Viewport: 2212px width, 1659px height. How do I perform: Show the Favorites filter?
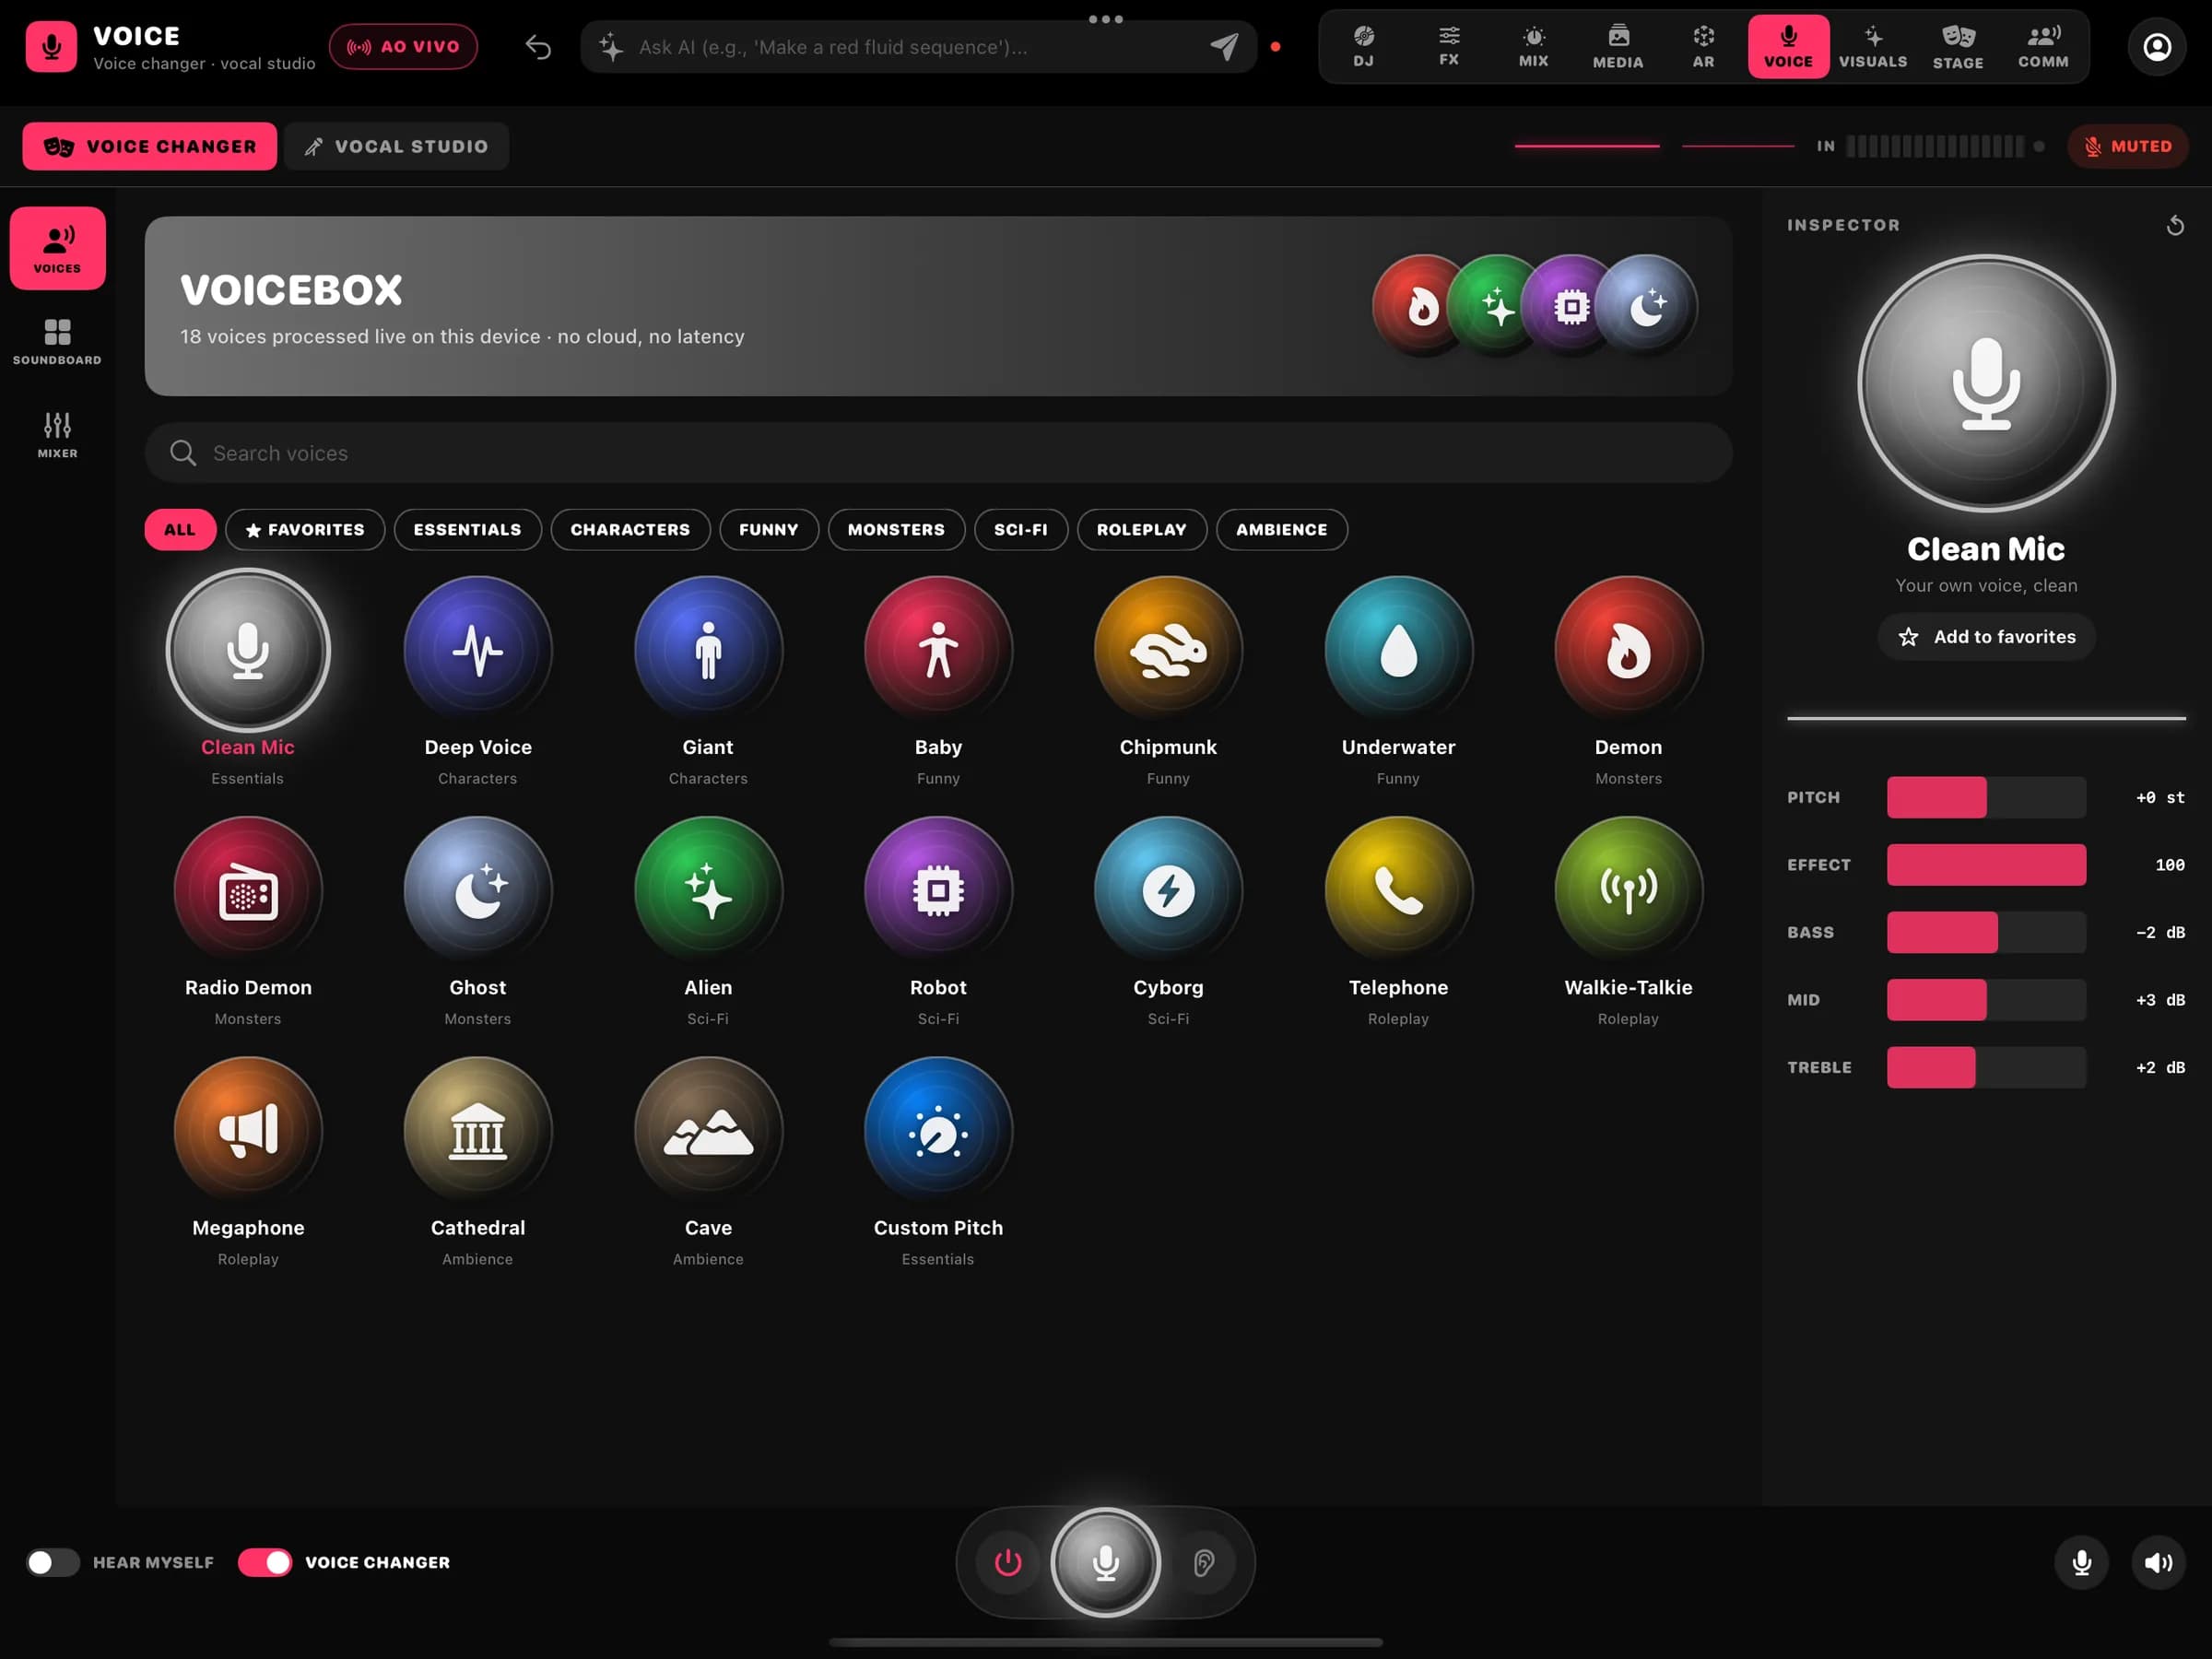click(305, 529)
